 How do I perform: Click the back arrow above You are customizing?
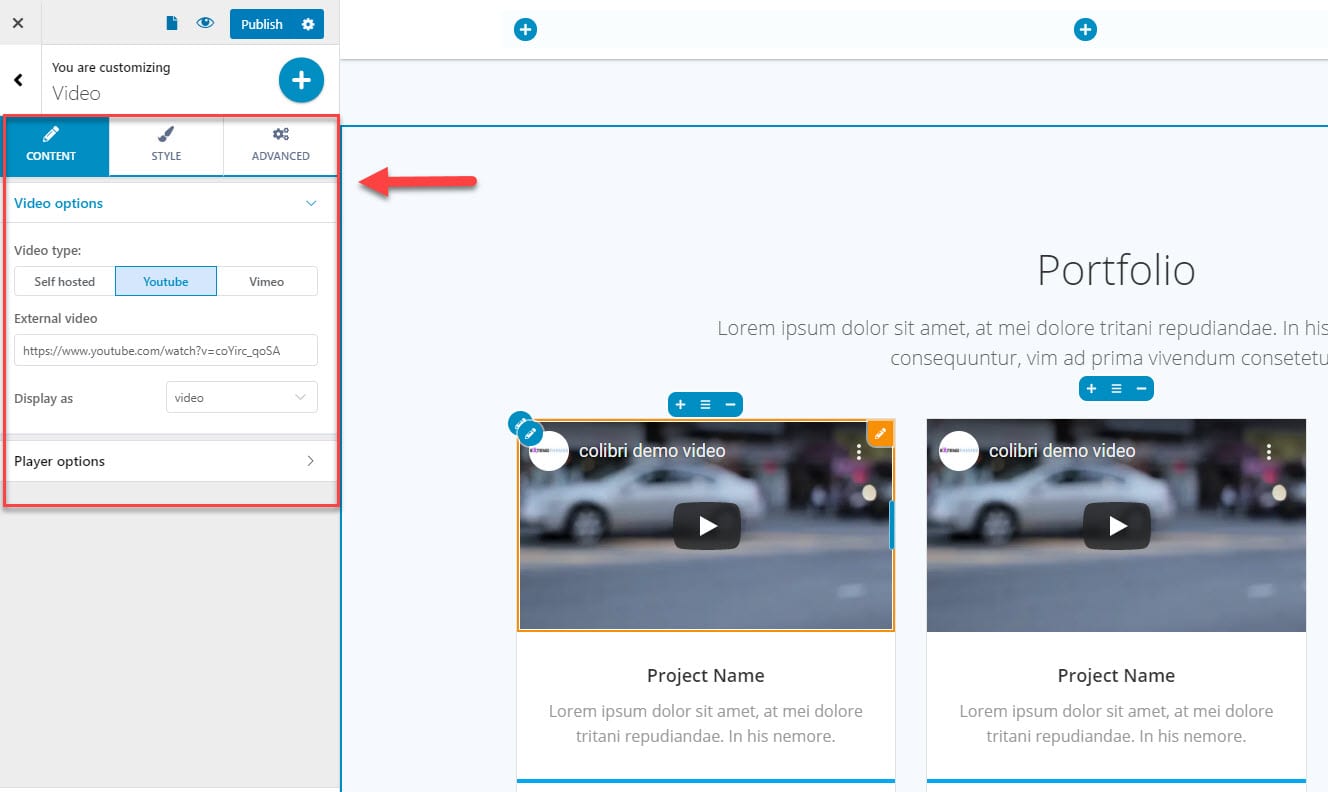point(18,80)
